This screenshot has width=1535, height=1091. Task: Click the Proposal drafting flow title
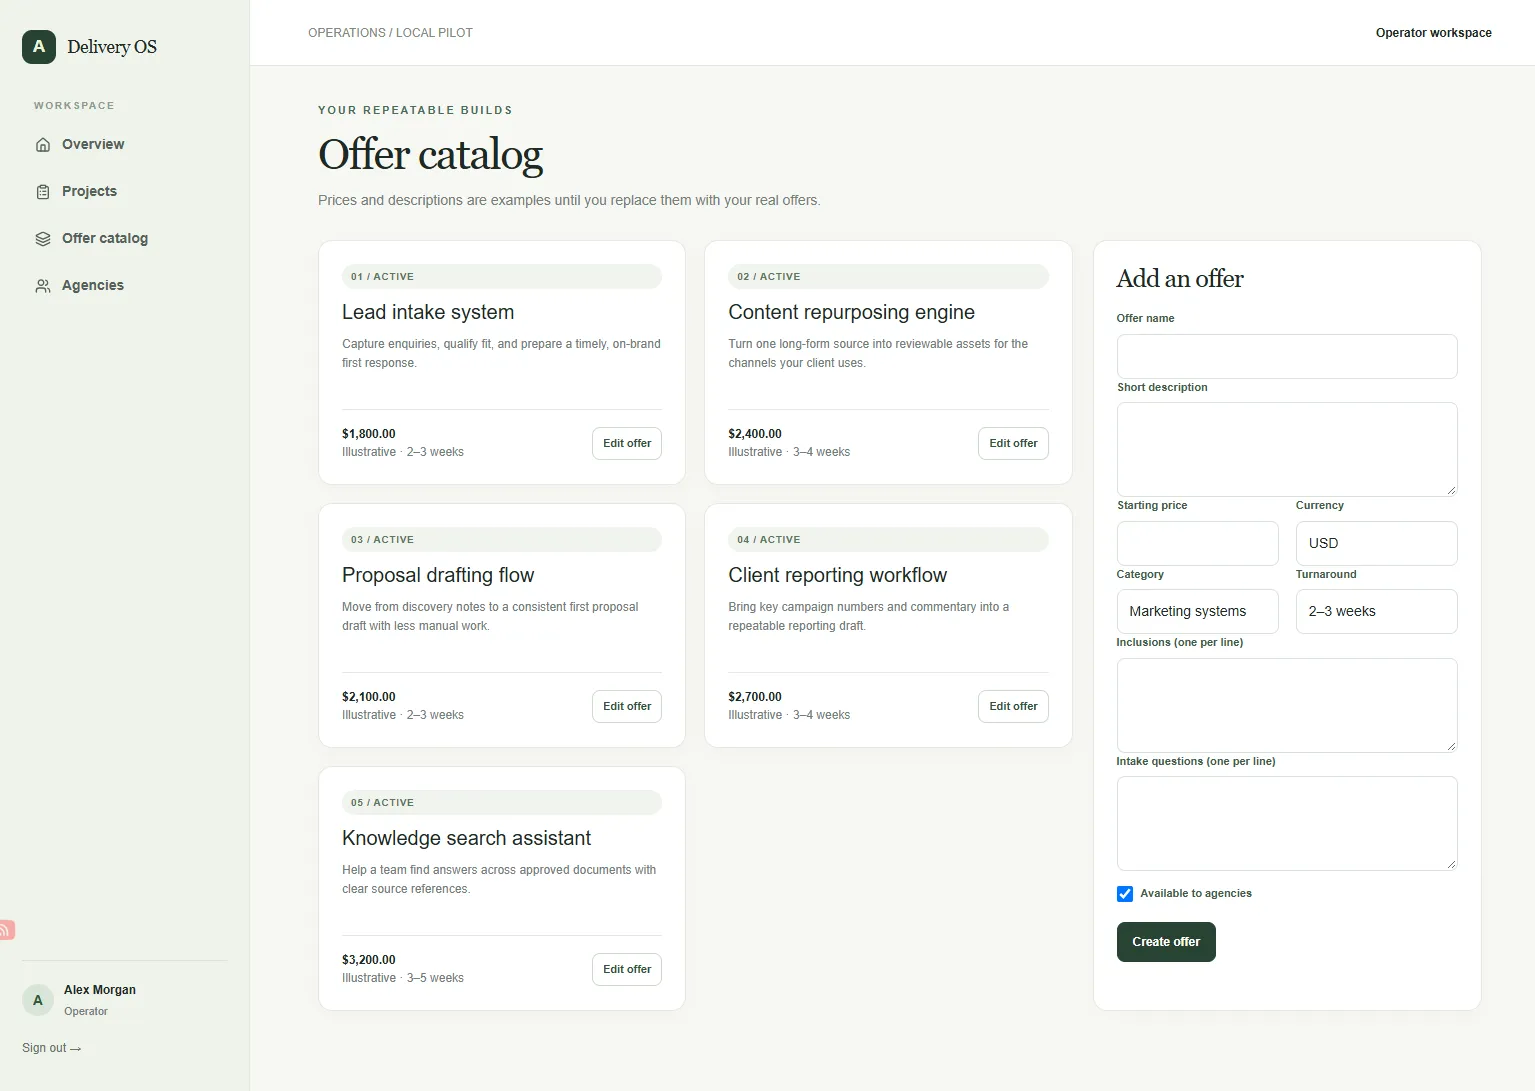[438, 575]
